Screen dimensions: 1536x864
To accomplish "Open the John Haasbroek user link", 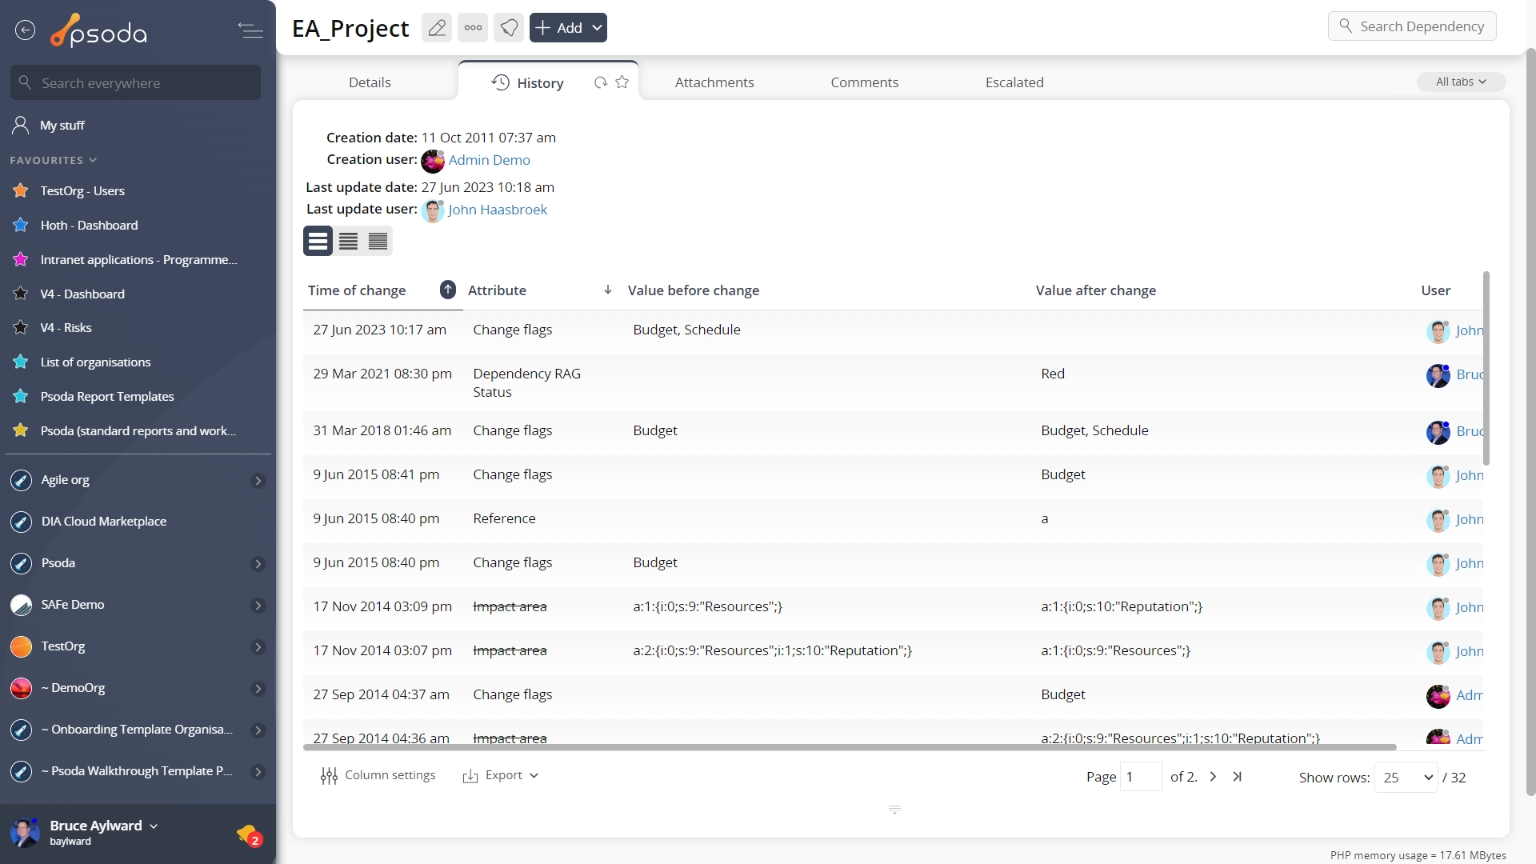I will pyautogui.click(x=497, y=210).
